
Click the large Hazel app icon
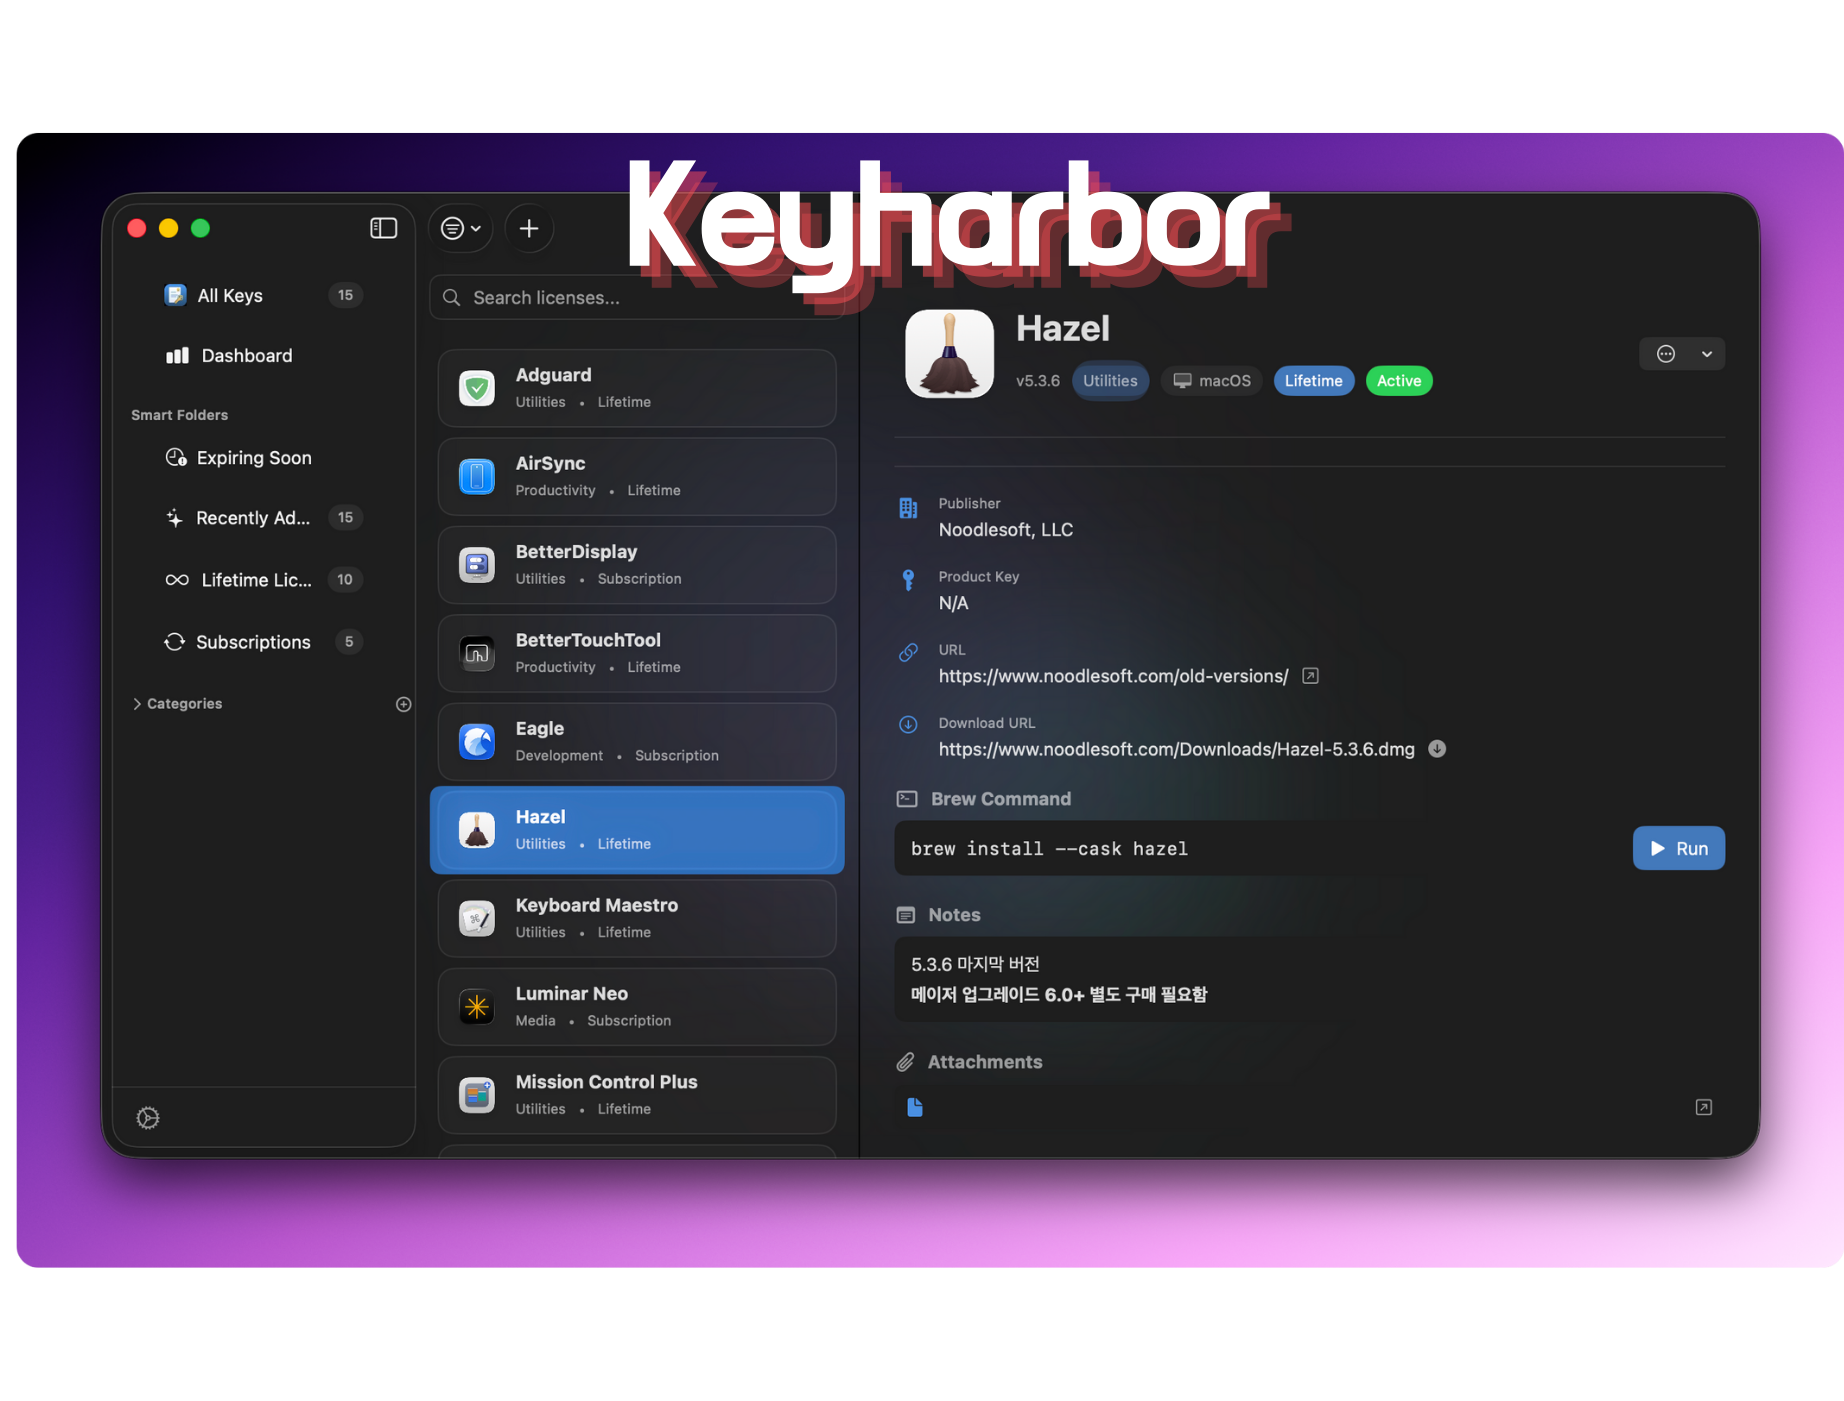click(950, 354)
